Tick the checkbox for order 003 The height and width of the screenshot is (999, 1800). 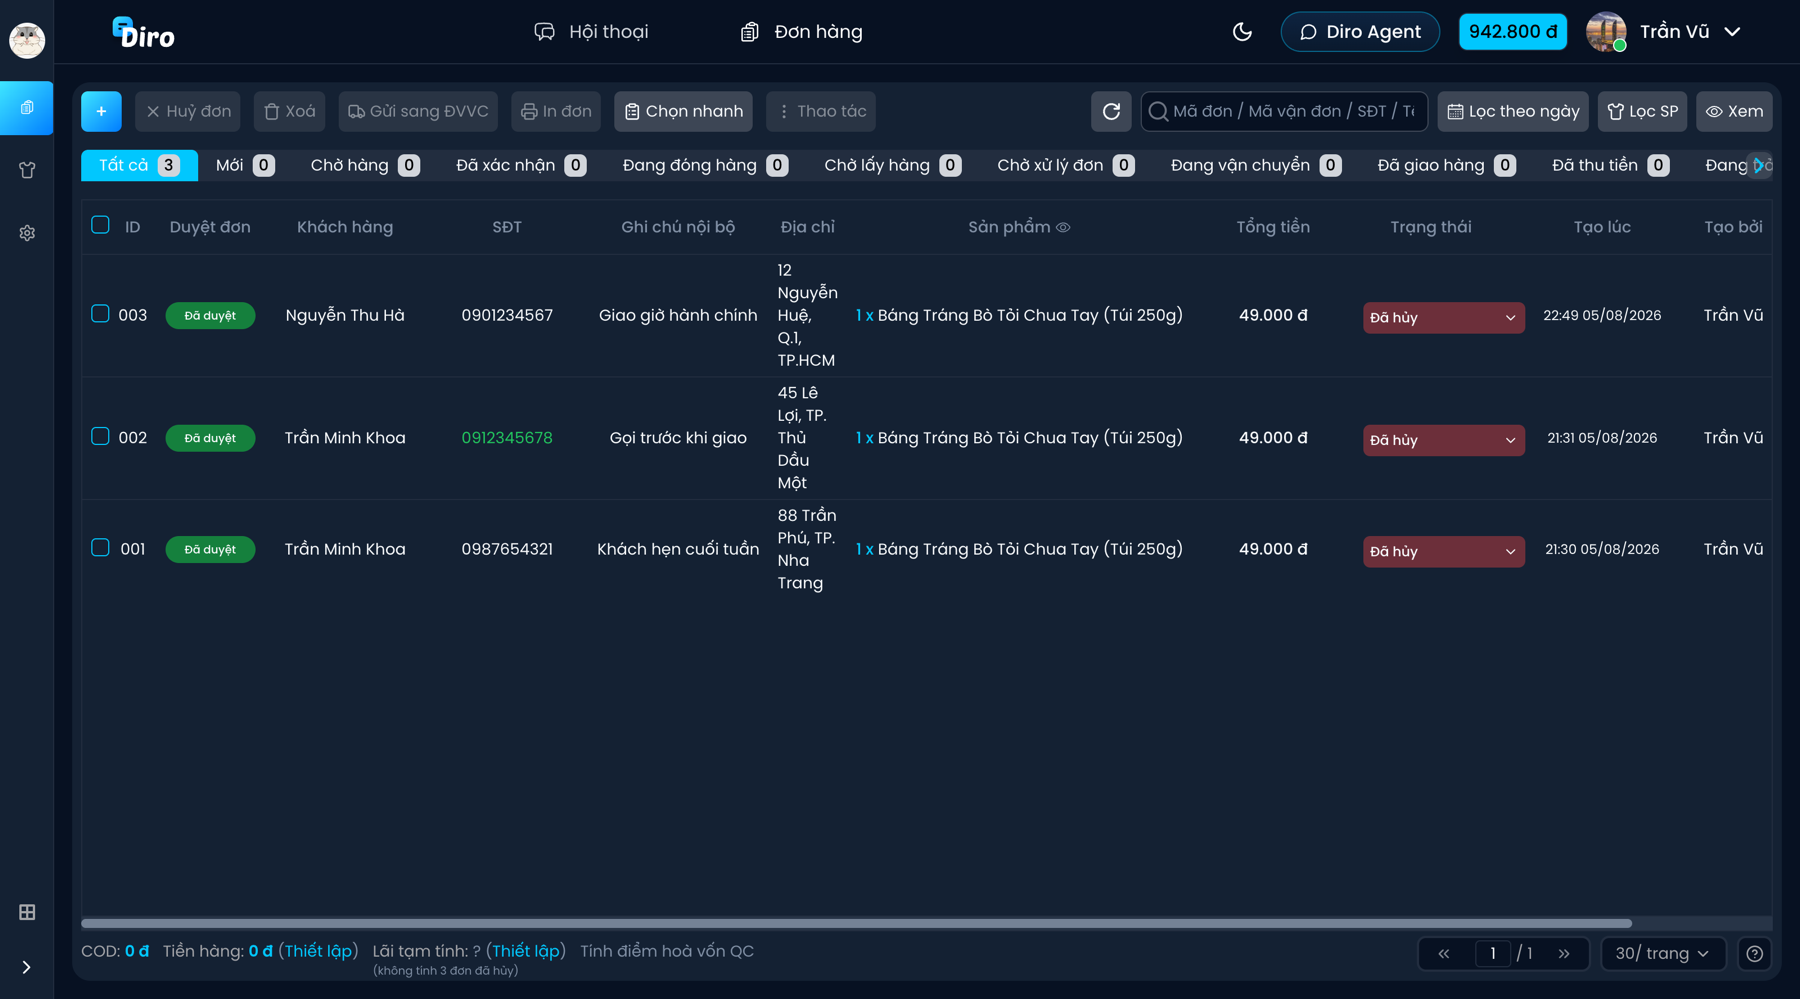pos(100,314)
